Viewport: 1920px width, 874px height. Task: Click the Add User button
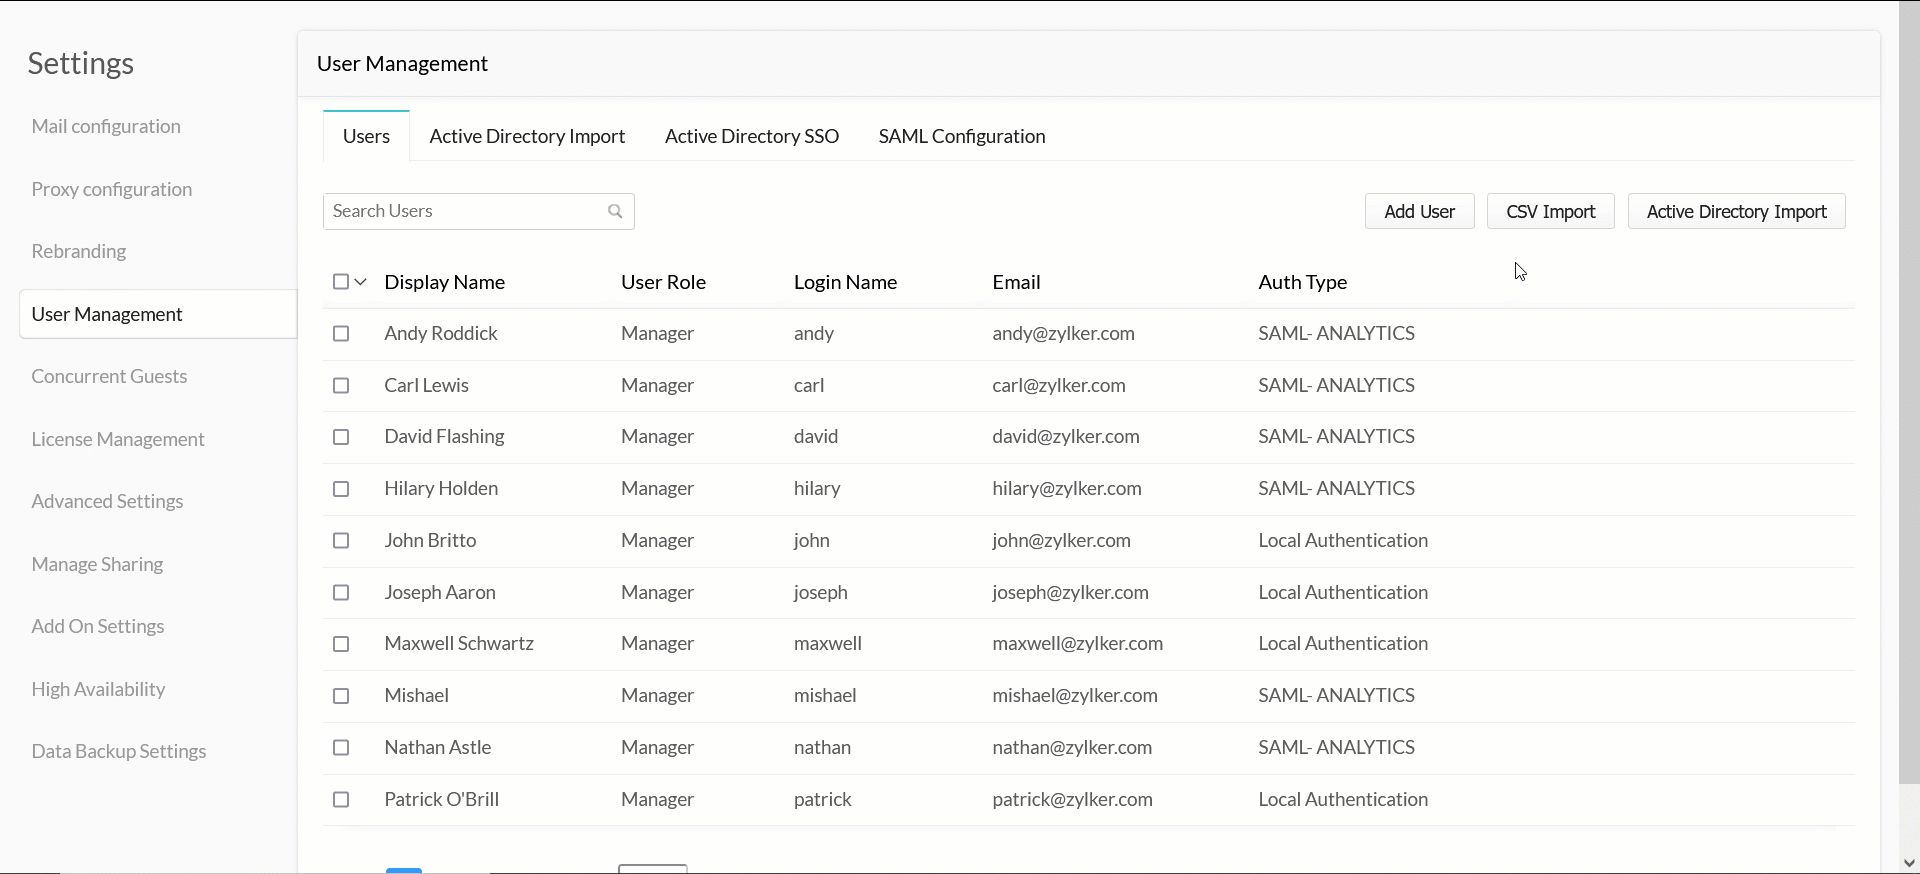click(1419, 212)
